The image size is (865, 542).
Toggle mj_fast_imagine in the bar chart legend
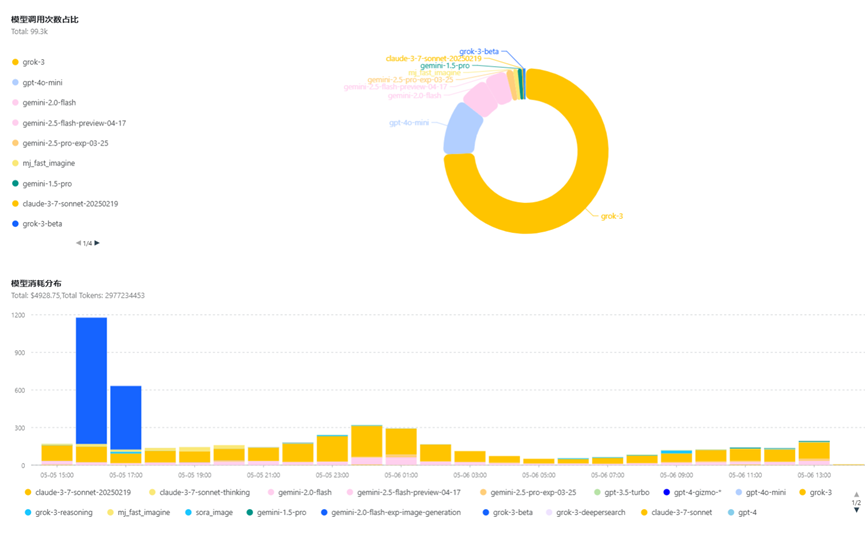(x=138, y=513)
